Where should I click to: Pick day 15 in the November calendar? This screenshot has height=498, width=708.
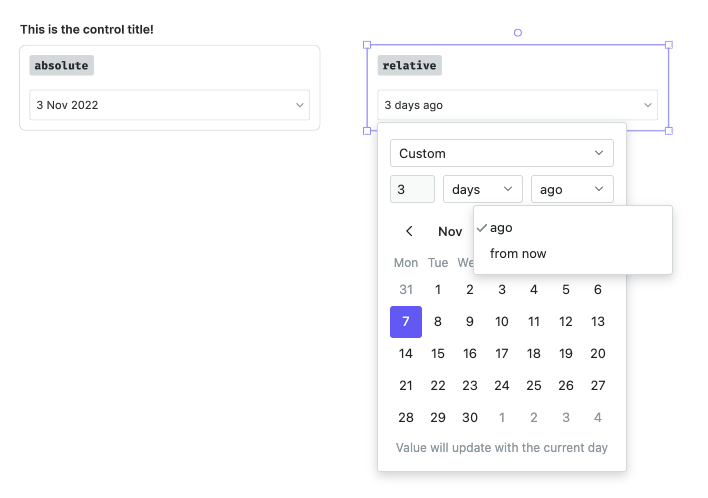pyautogui.click(x=438, y=354)
